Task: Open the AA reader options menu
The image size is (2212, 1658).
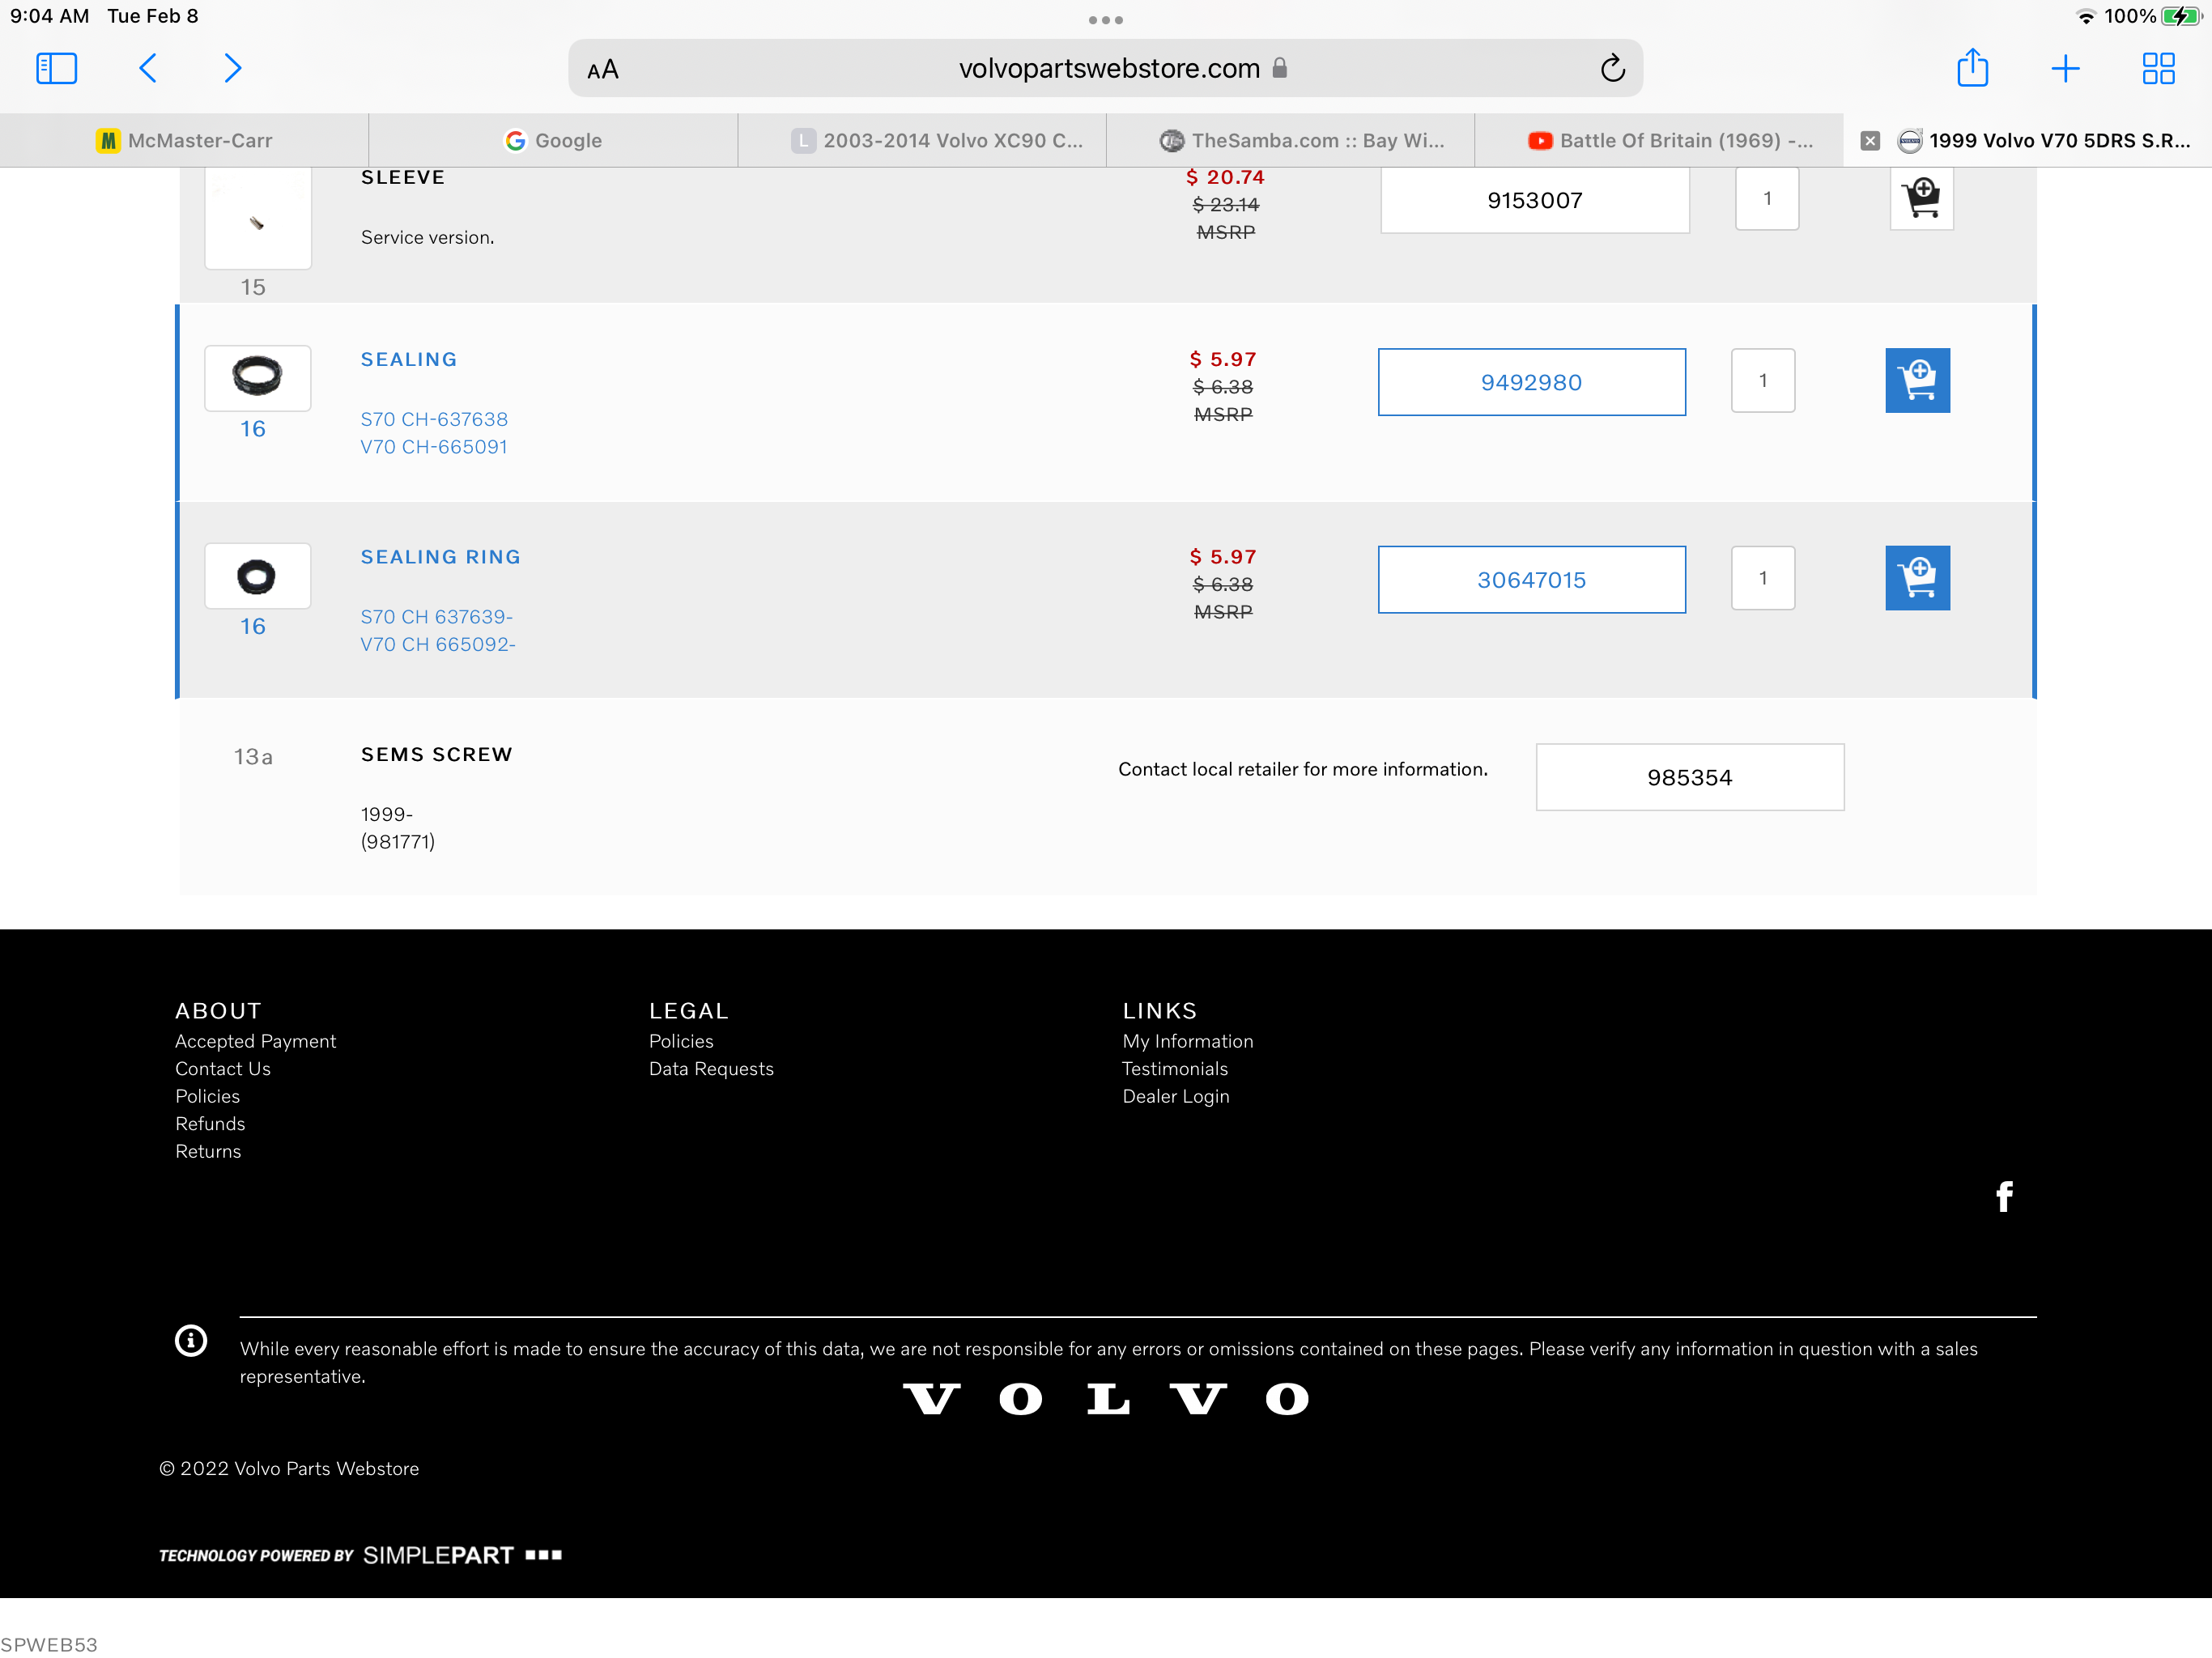Action: pos(603,69)
